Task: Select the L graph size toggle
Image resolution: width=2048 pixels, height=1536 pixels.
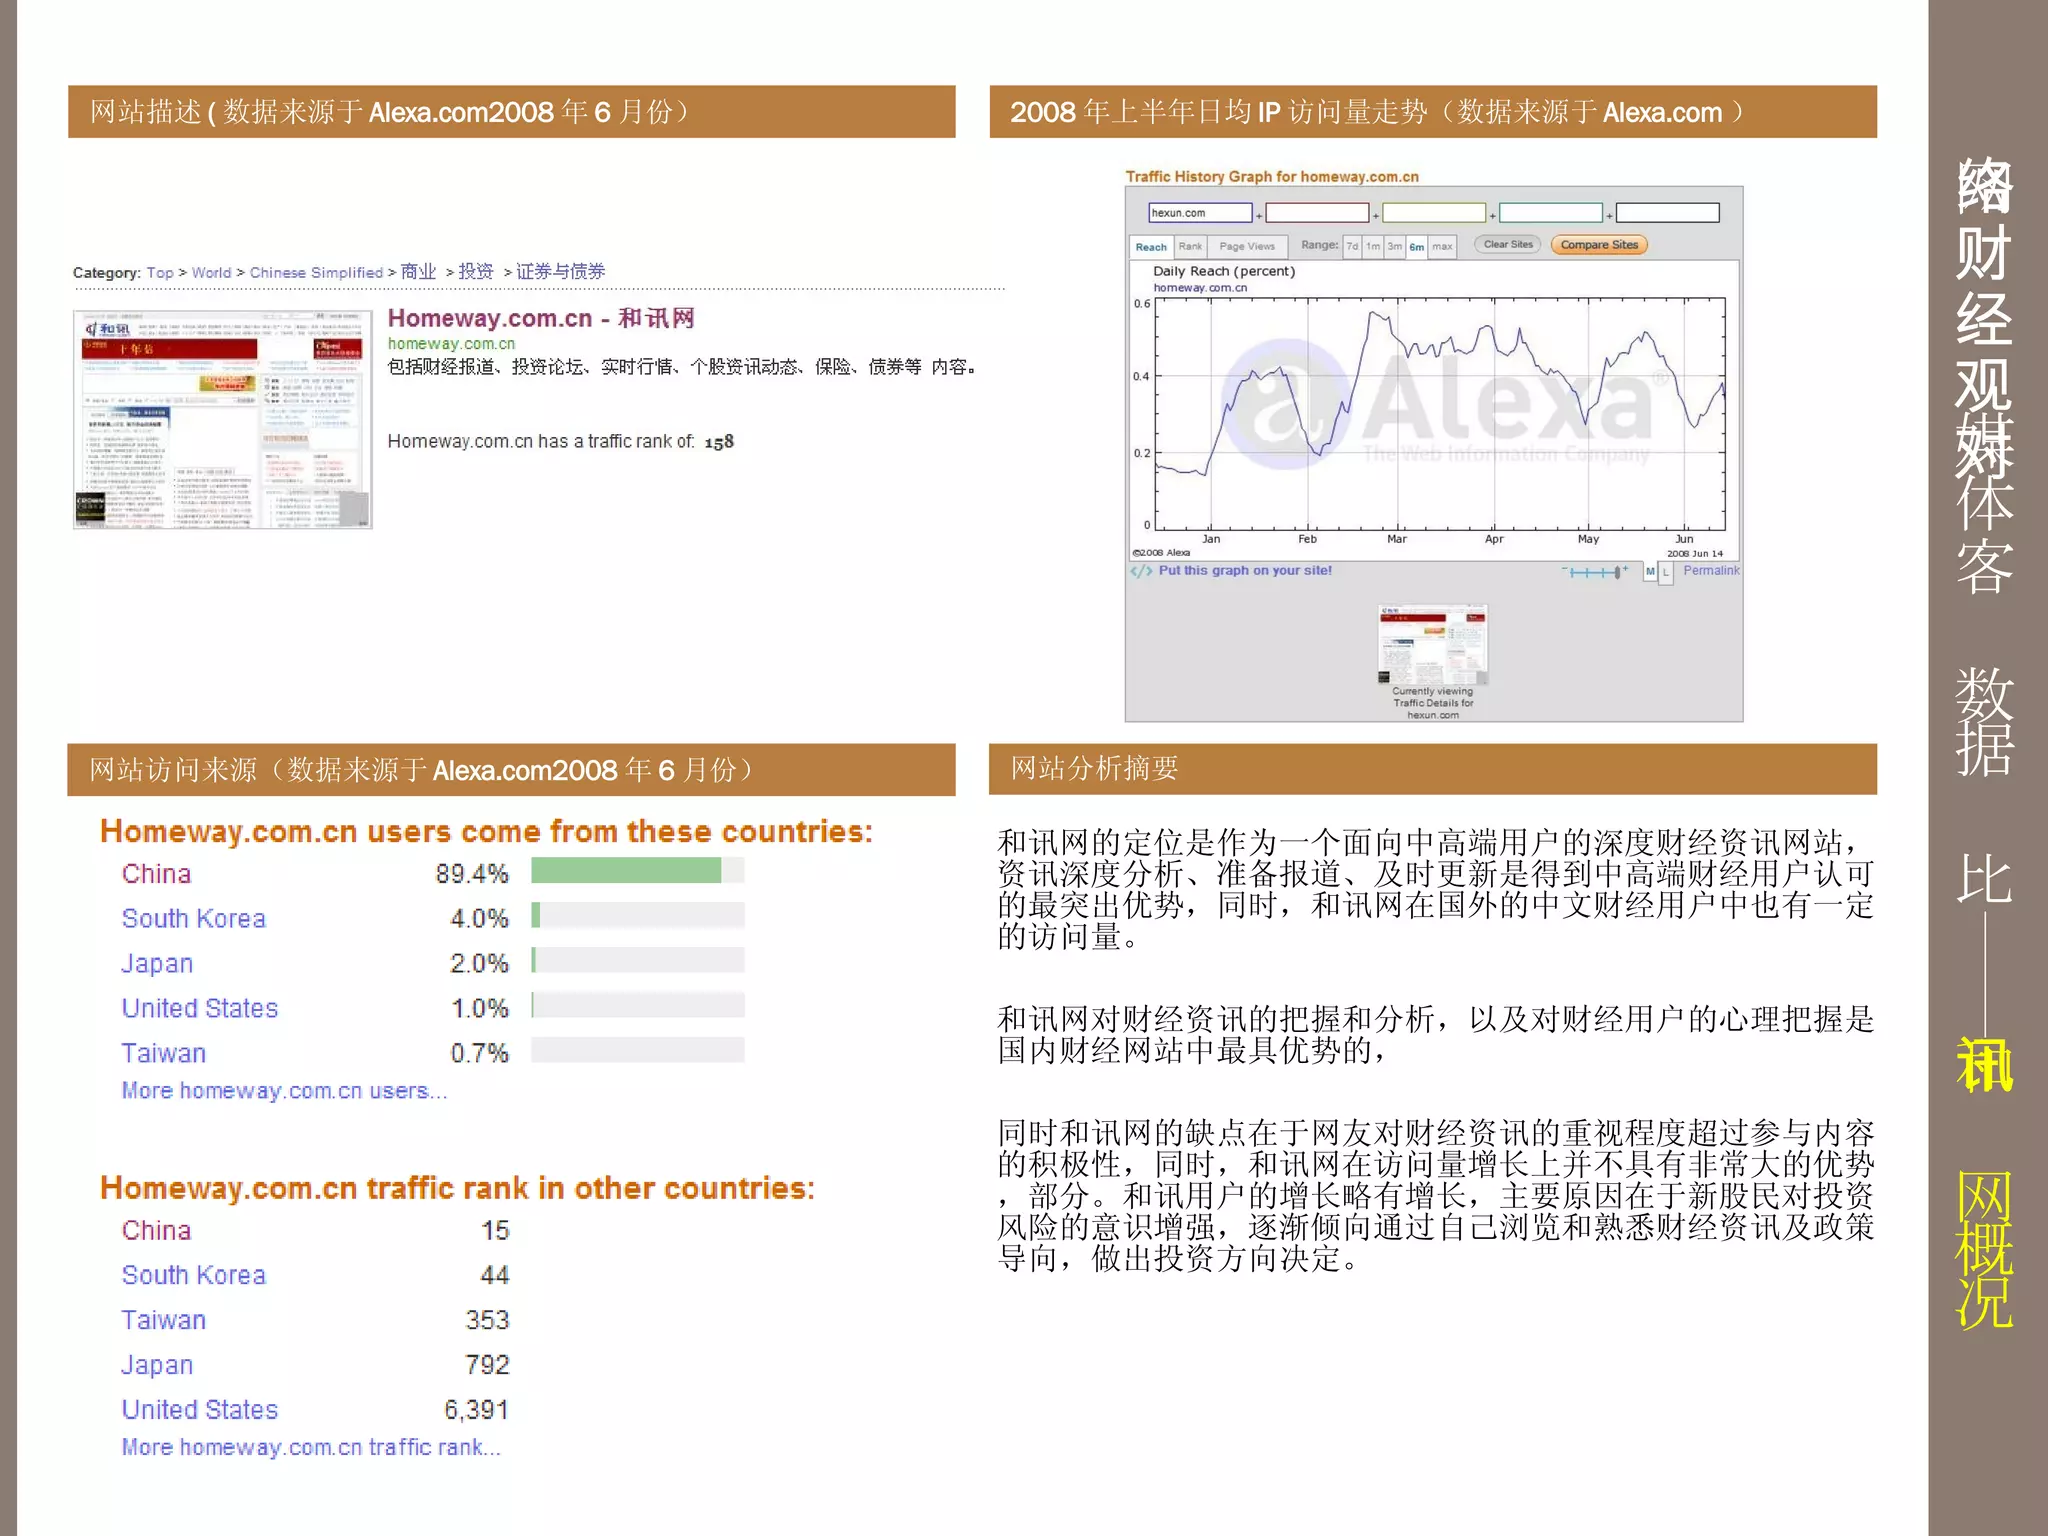Action: pyautogui.click(x=1666, y=571)
